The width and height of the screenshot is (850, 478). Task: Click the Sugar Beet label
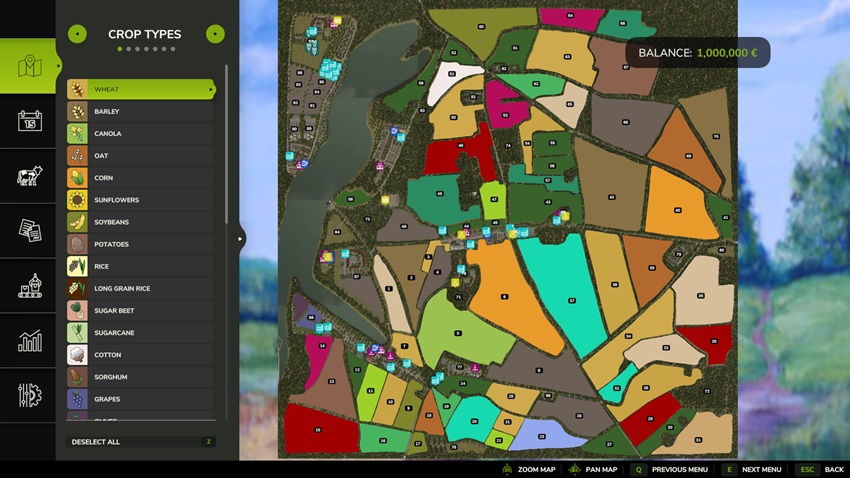[114, 311]
